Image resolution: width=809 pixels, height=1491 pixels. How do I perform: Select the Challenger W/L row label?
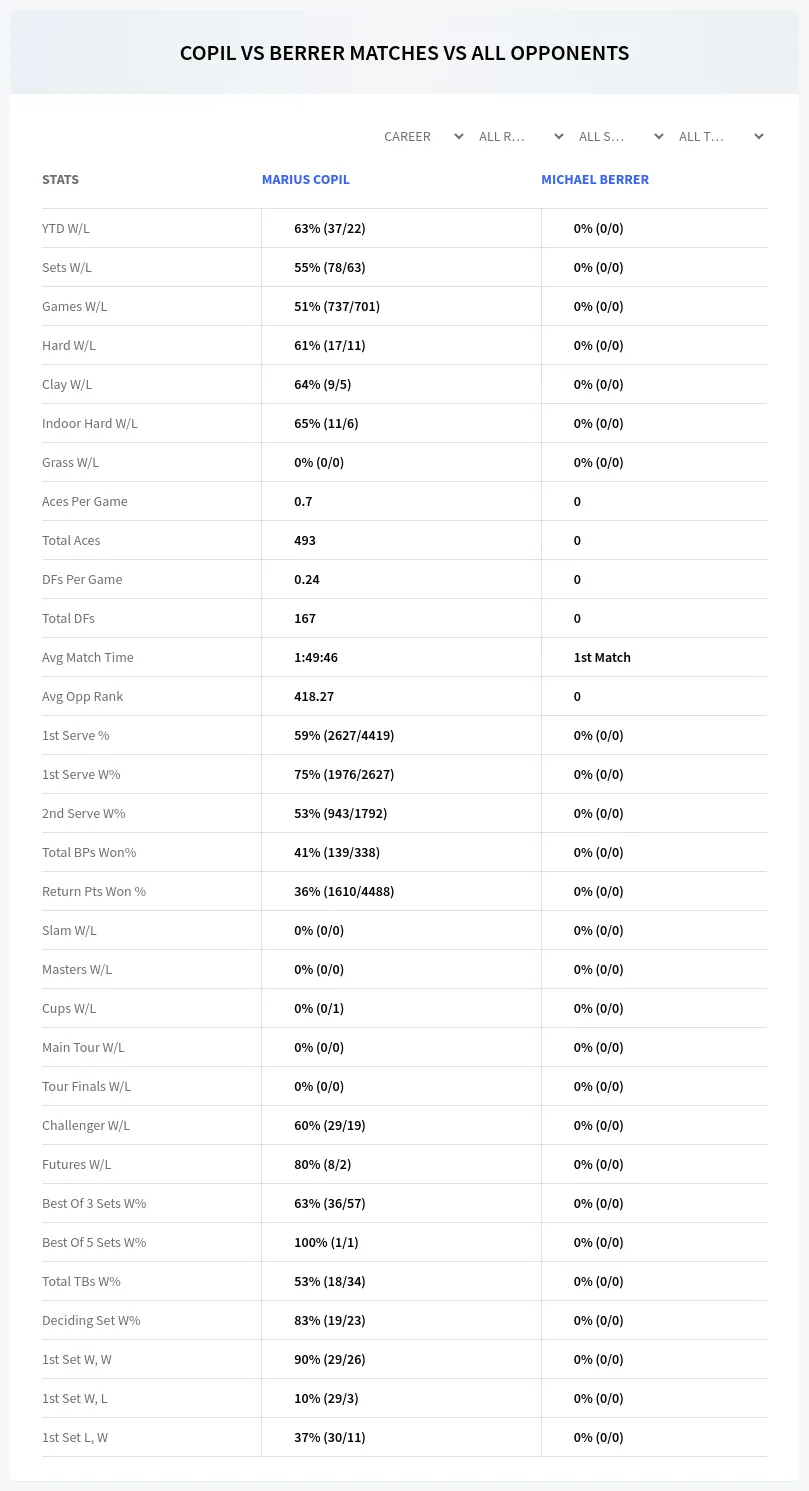click(x=86, y=1125)
